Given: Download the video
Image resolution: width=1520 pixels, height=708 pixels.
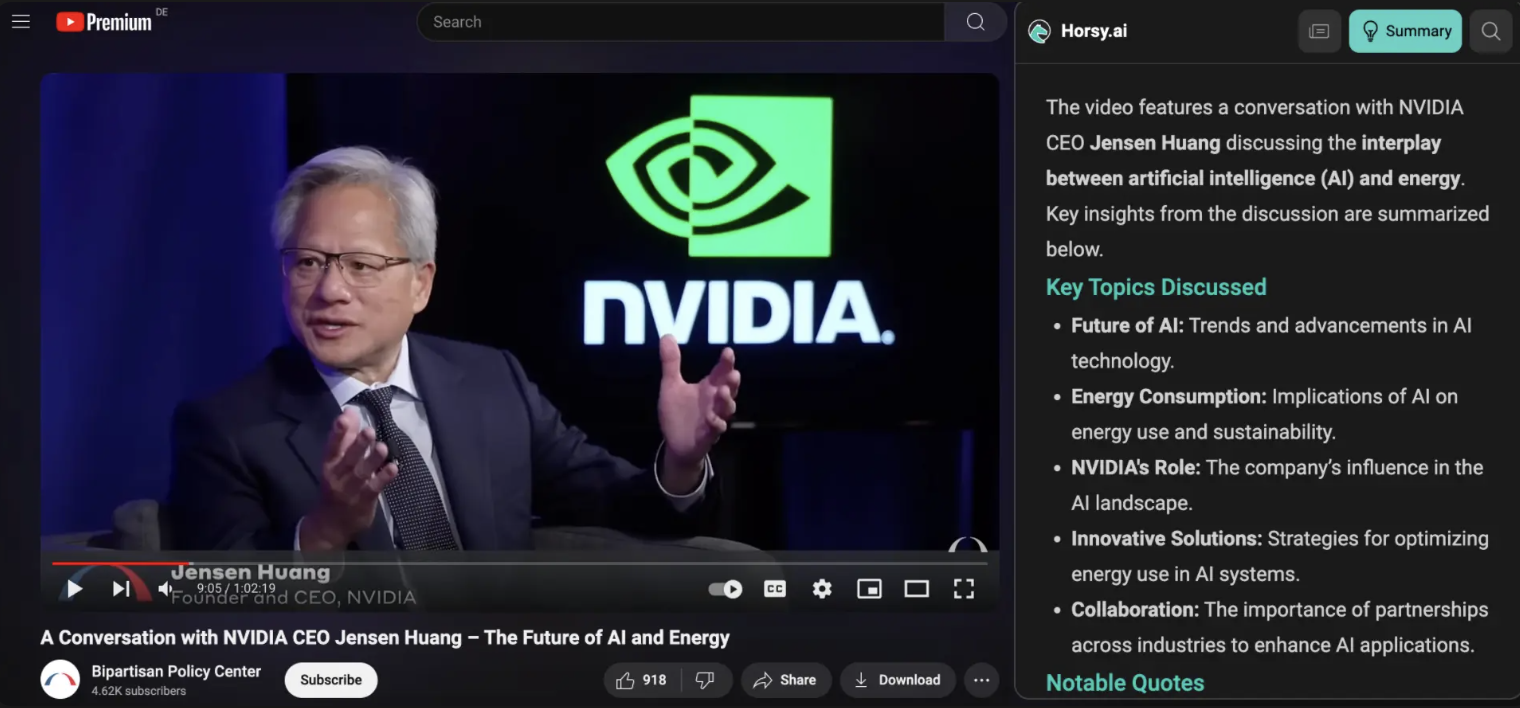Looking at the screenshot, I should [898, 680].
